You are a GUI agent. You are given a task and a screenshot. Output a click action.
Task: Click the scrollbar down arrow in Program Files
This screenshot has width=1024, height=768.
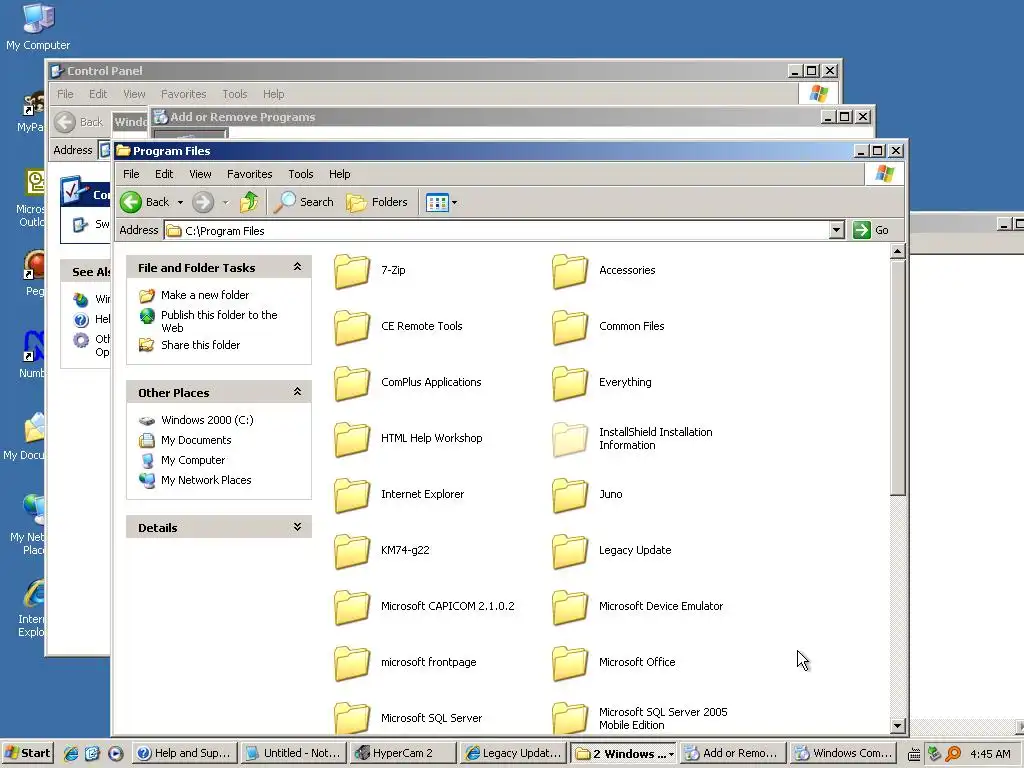[897, 726]
